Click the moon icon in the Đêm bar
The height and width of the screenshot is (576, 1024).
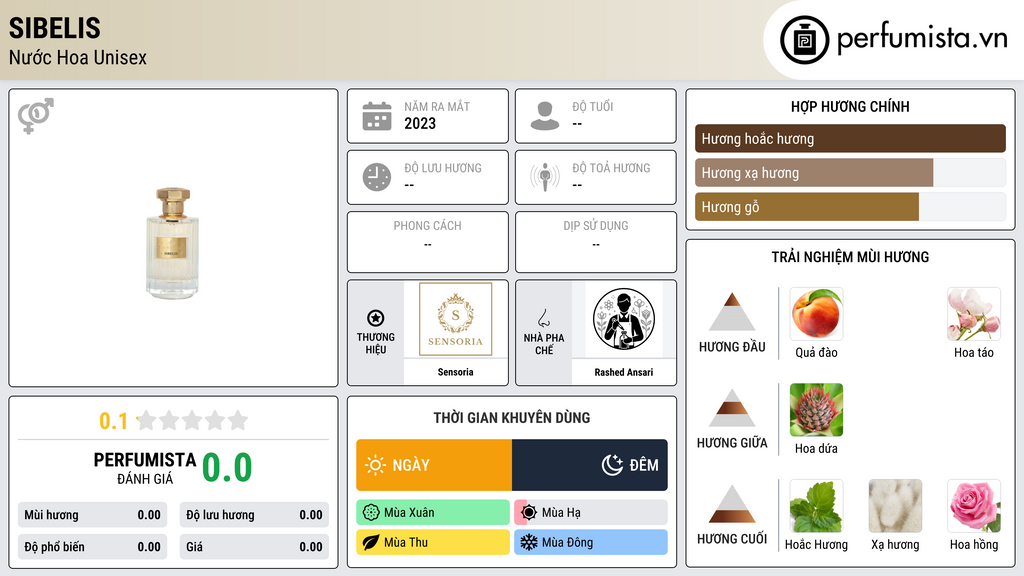coord(612,465)
